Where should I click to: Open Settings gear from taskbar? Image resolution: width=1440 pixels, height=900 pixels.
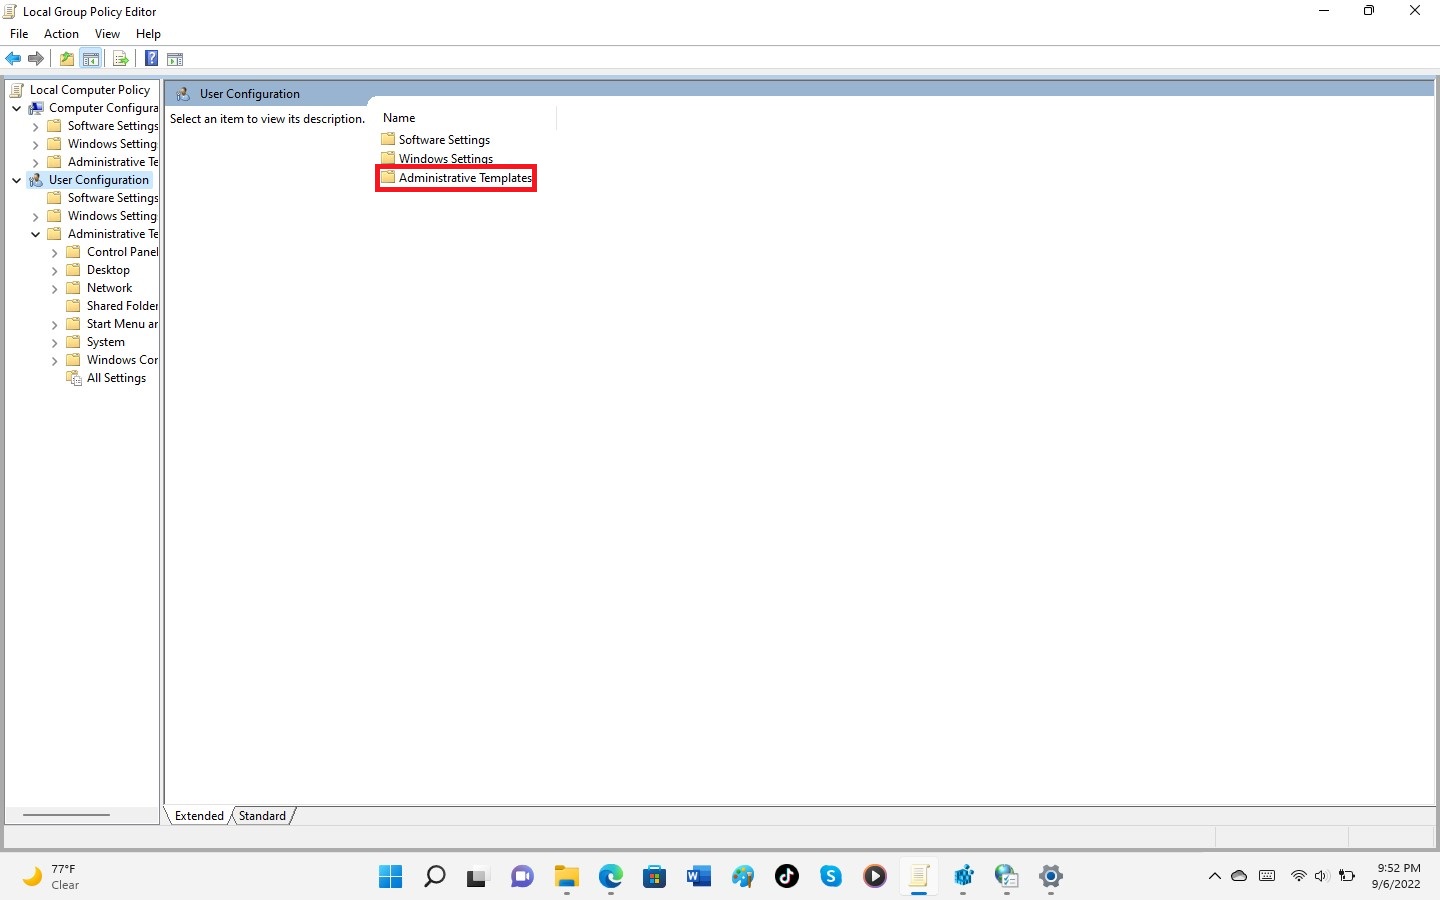pyautogui.click(x=1051, y=877)
